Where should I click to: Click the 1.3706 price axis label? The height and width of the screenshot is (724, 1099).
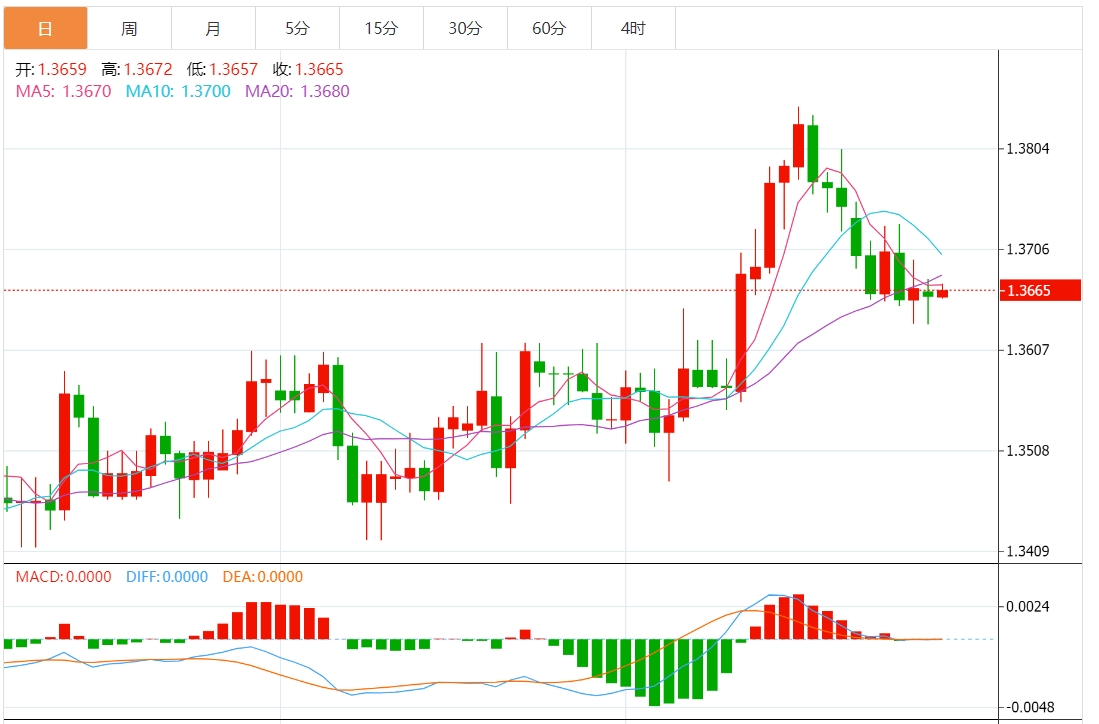pyautogui.click(x=1028, y=250)
